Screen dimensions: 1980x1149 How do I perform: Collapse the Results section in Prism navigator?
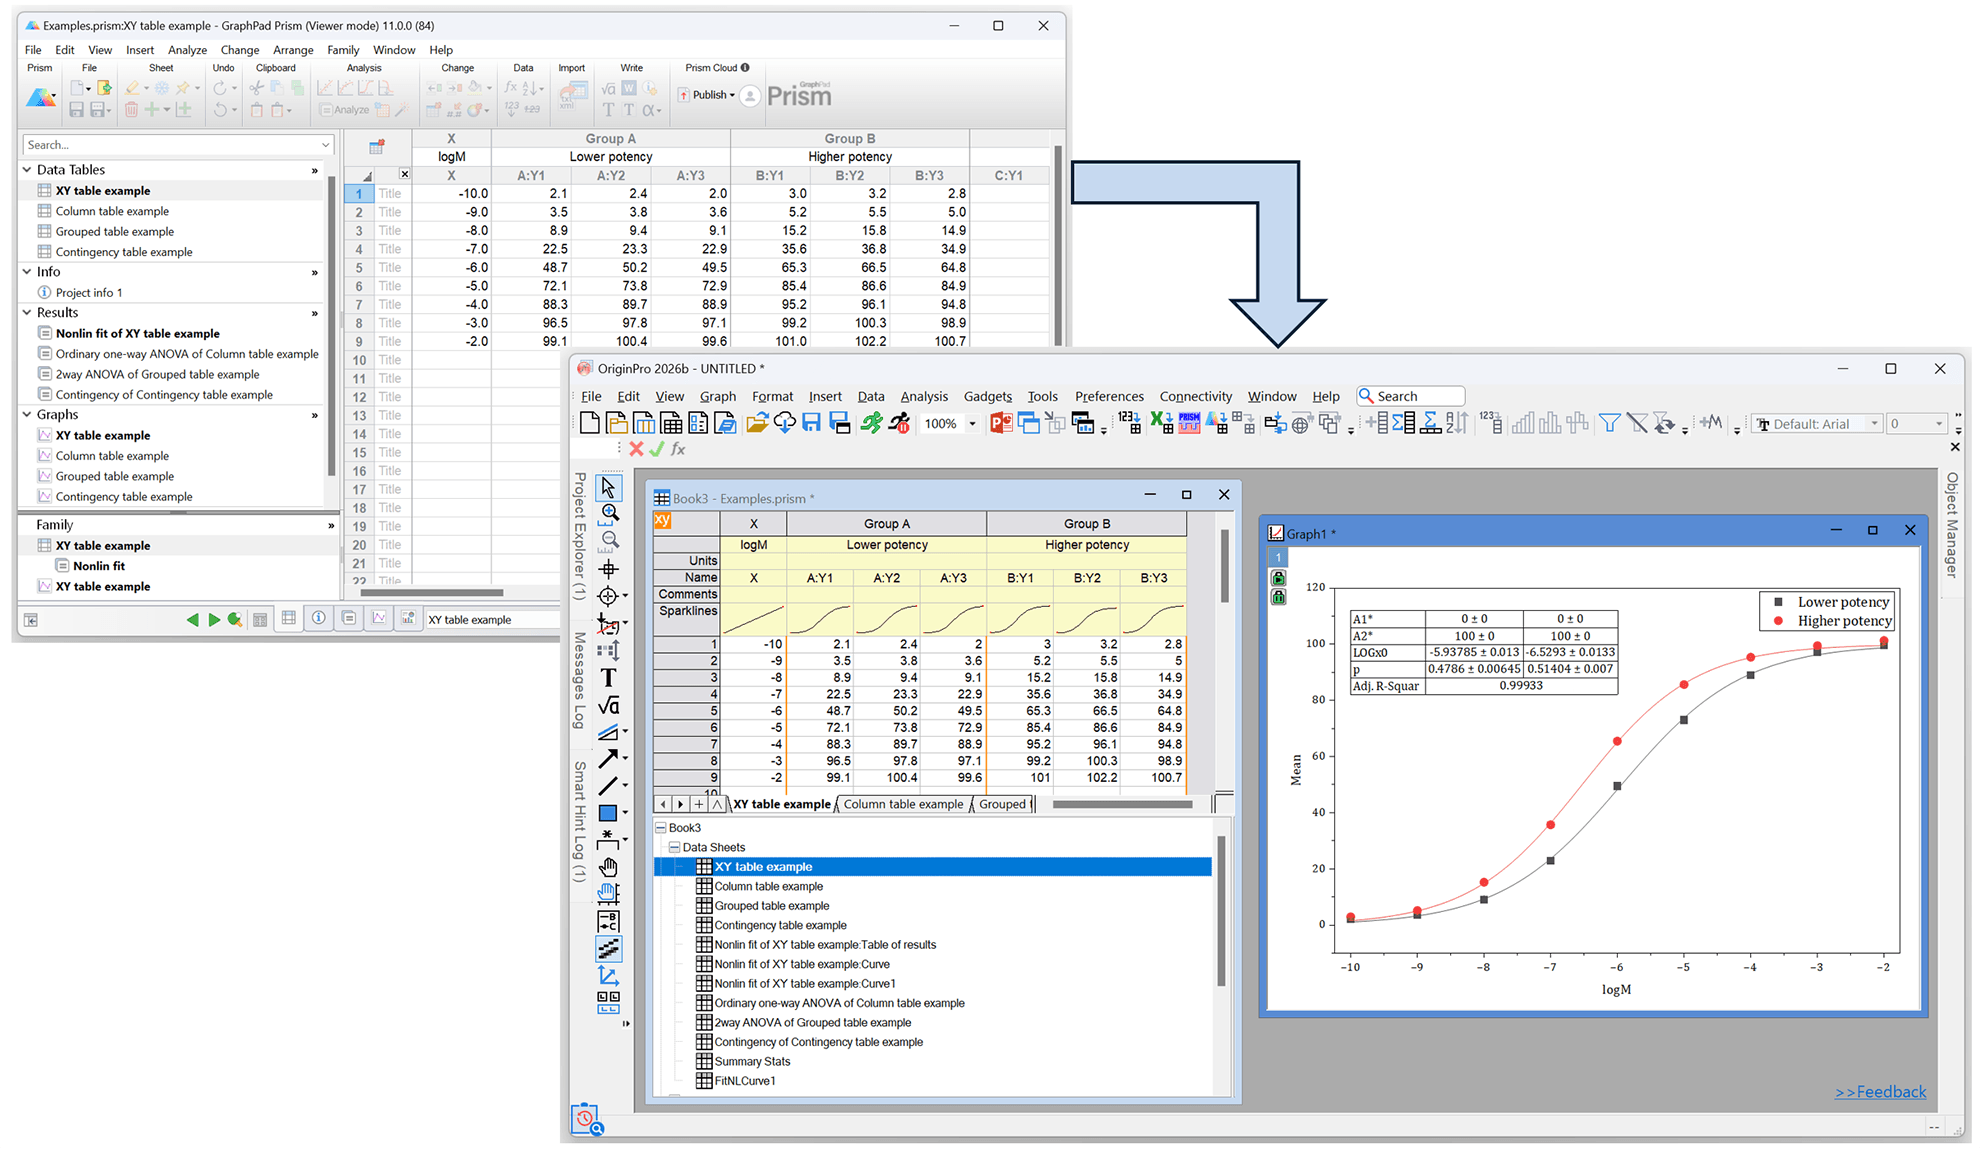(27, 312)
